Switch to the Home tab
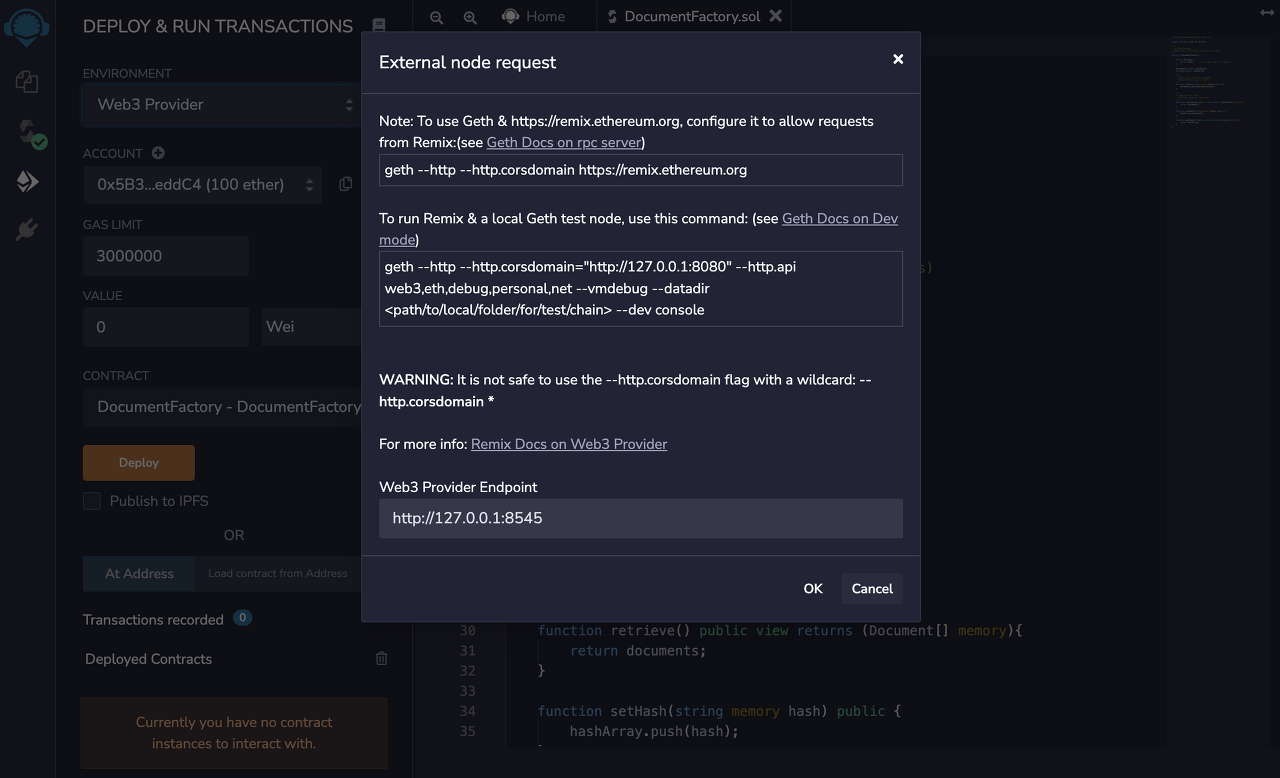The width and height of the screenshot is (1280, 778). 534,16
